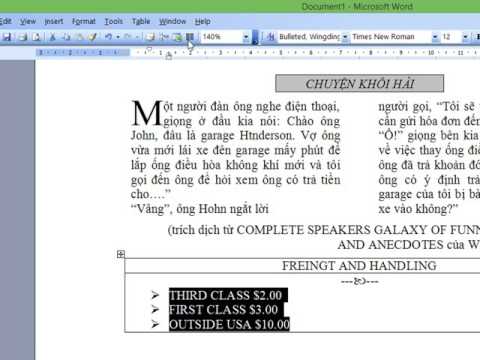Image resolution: width=480 pixels, height=360 pixels.
Task: Open the Styles and Formatting pane icon
Action: pyautogui.click(x=271, y=37)
